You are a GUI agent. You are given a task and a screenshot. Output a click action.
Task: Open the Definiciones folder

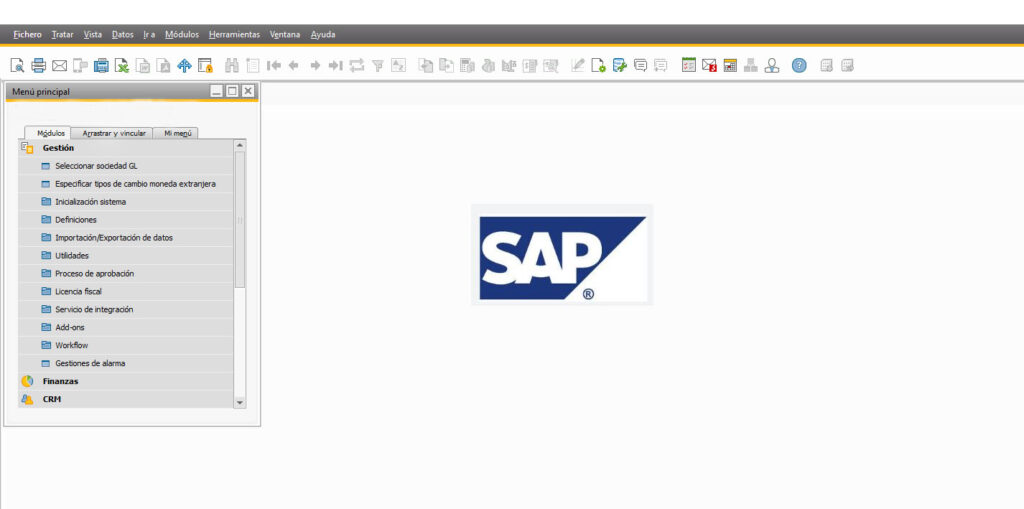pos(76,220)
